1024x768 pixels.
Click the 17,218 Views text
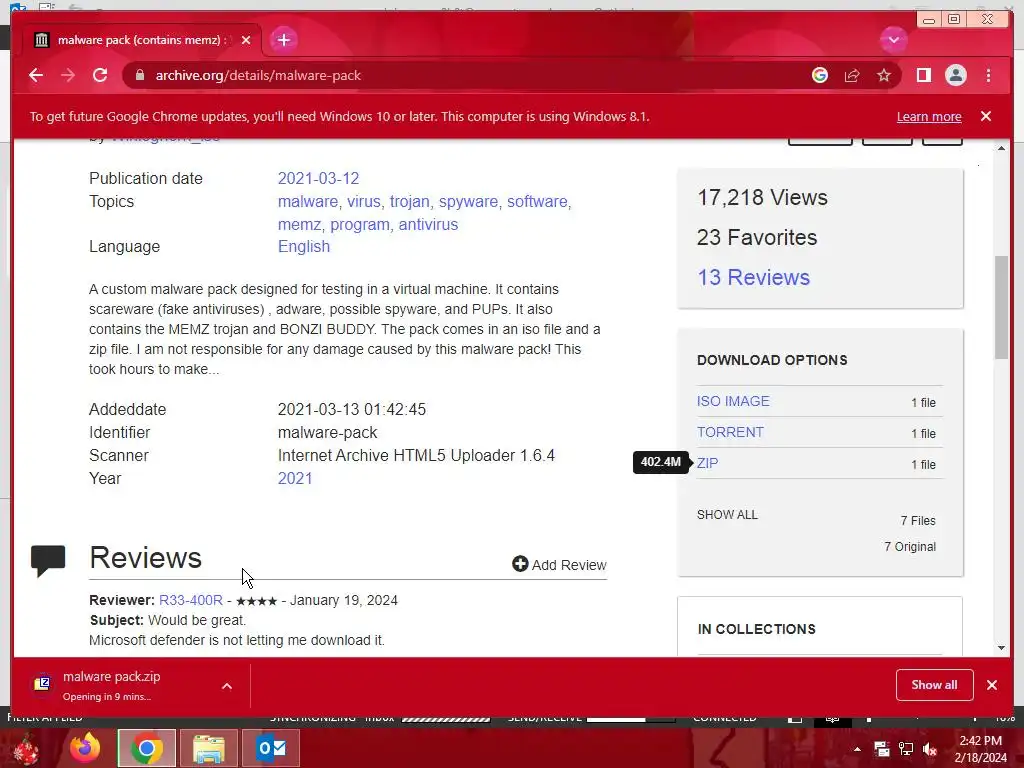[762, 197]
